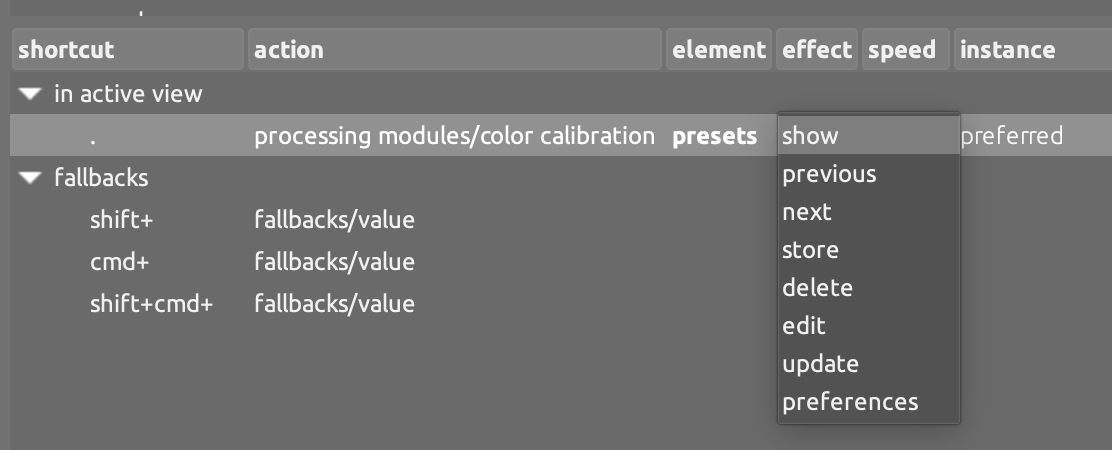Click the effect column header
Image resolution: width=1112 pixels, height=450 pixels.
[817, 49]
